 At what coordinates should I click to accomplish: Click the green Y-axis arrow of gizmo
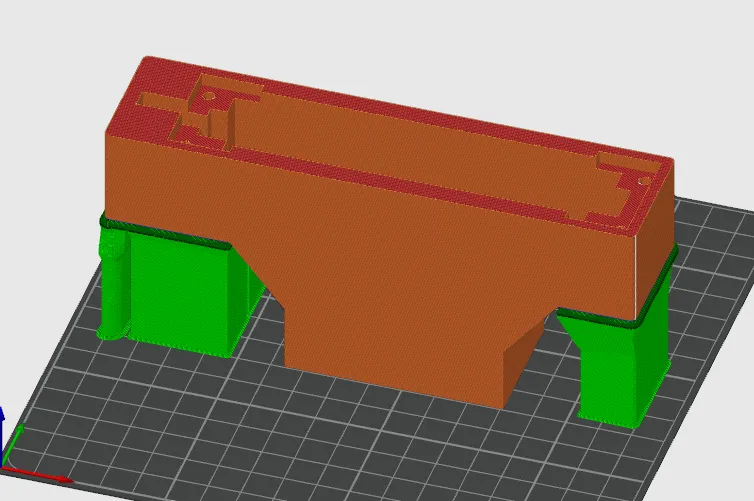(13, 443)
